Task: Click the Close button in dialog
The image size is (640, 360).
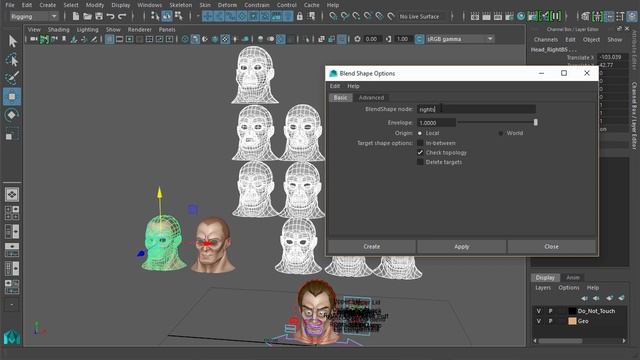Action: click(551, 247)
